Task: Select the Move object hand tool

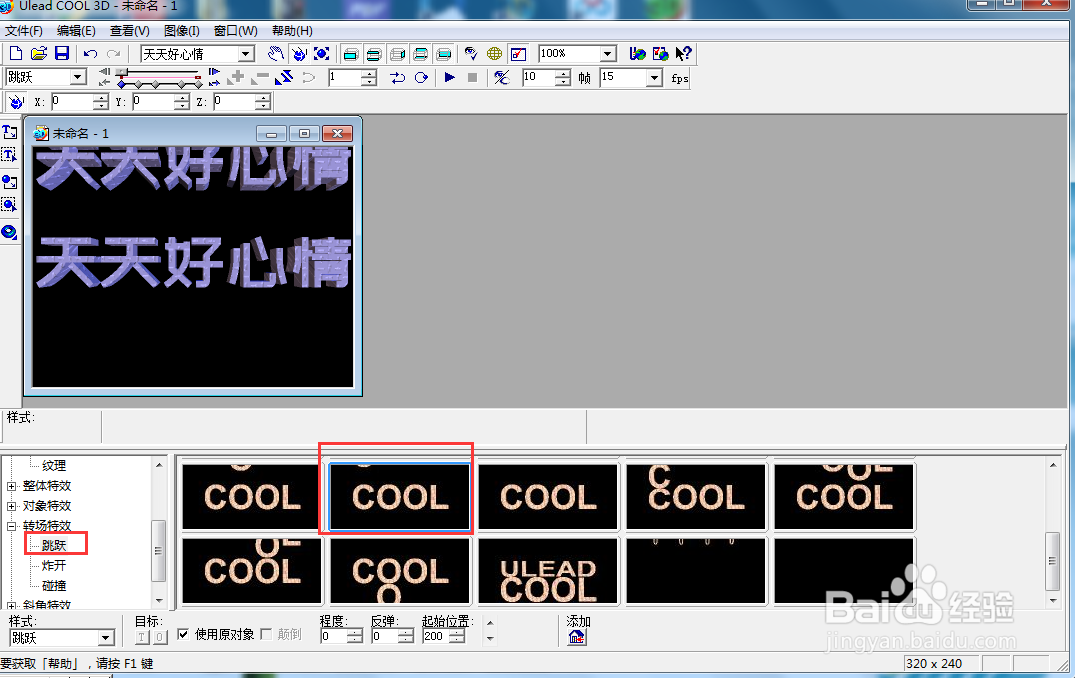Action: (x=276, y=53)
